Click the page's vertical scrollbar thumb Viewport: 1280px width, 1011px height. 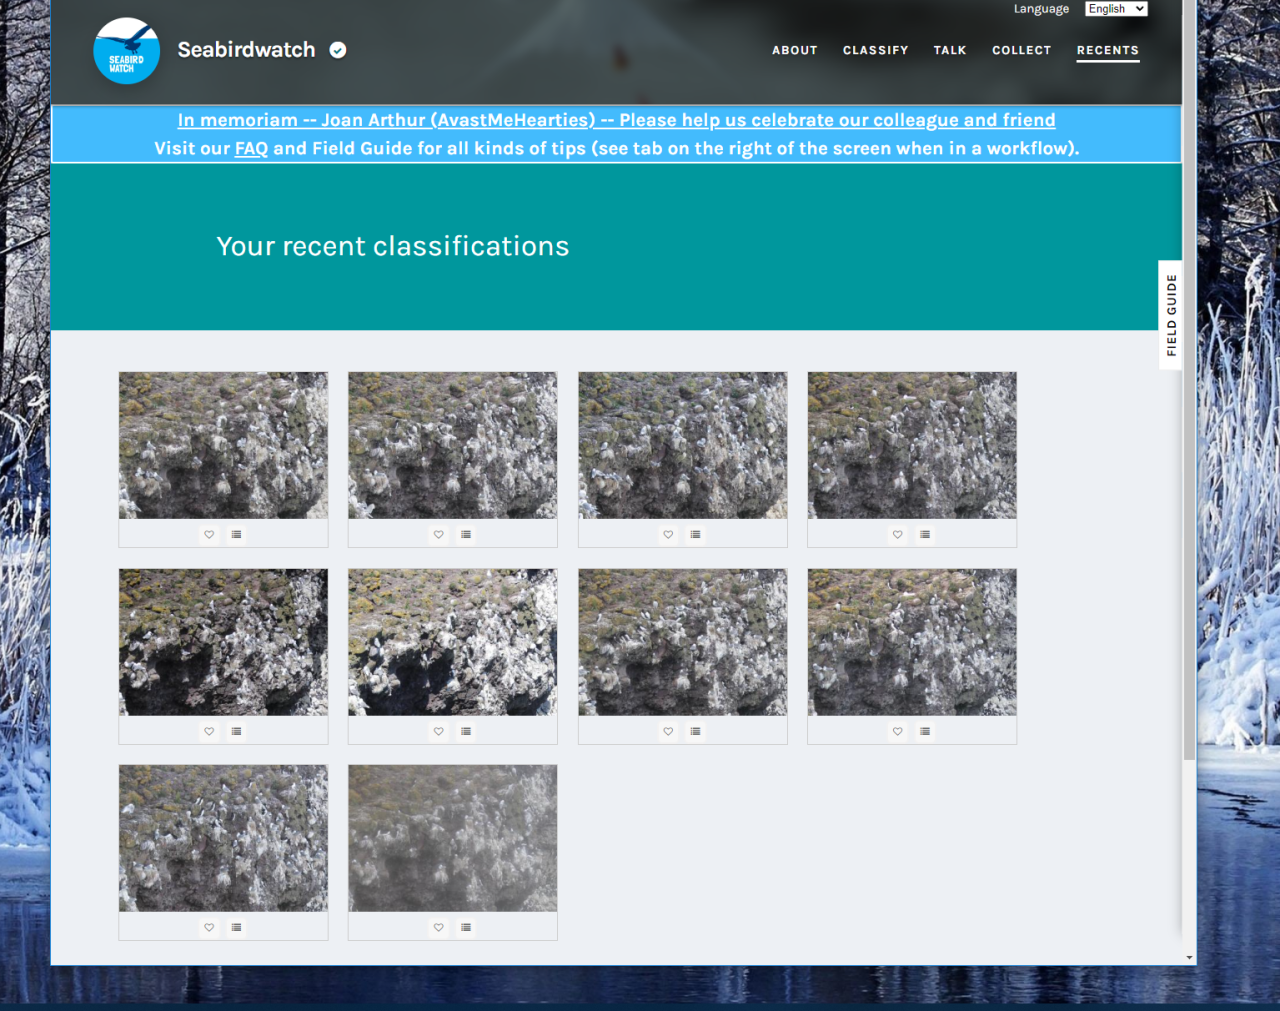tap(1189, 380)
